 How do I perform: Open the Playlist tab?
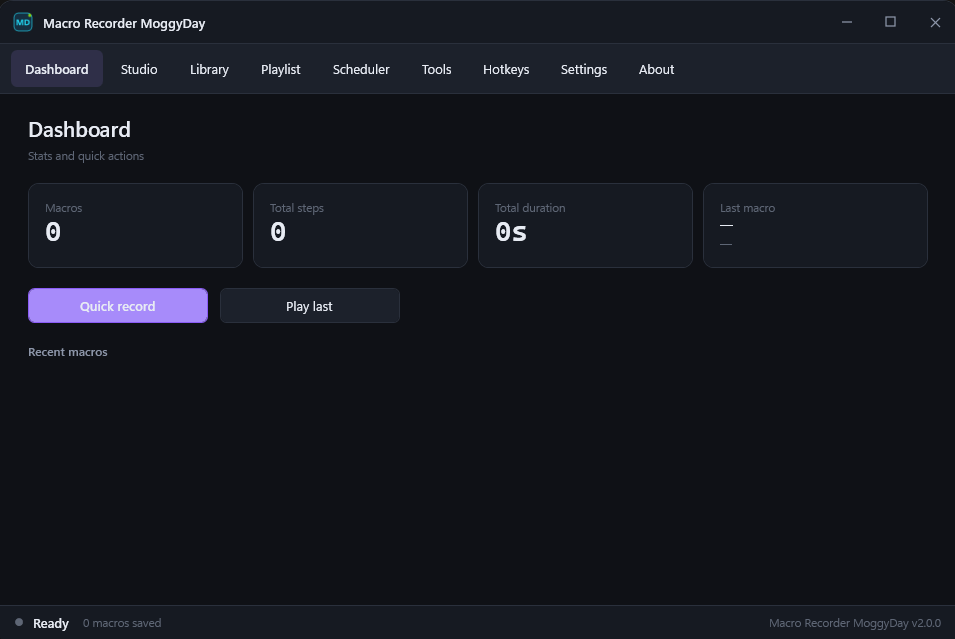[280, 69]
